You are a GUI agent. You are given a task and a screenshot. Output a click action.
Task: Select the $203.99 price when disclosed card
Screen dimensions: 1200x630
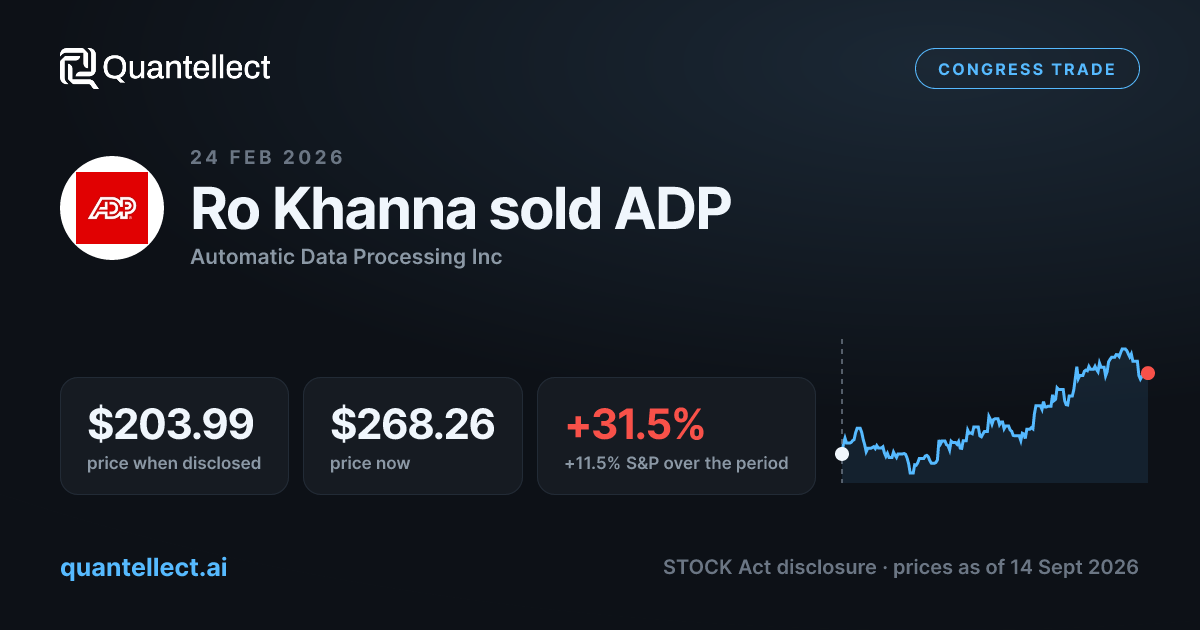174,435
